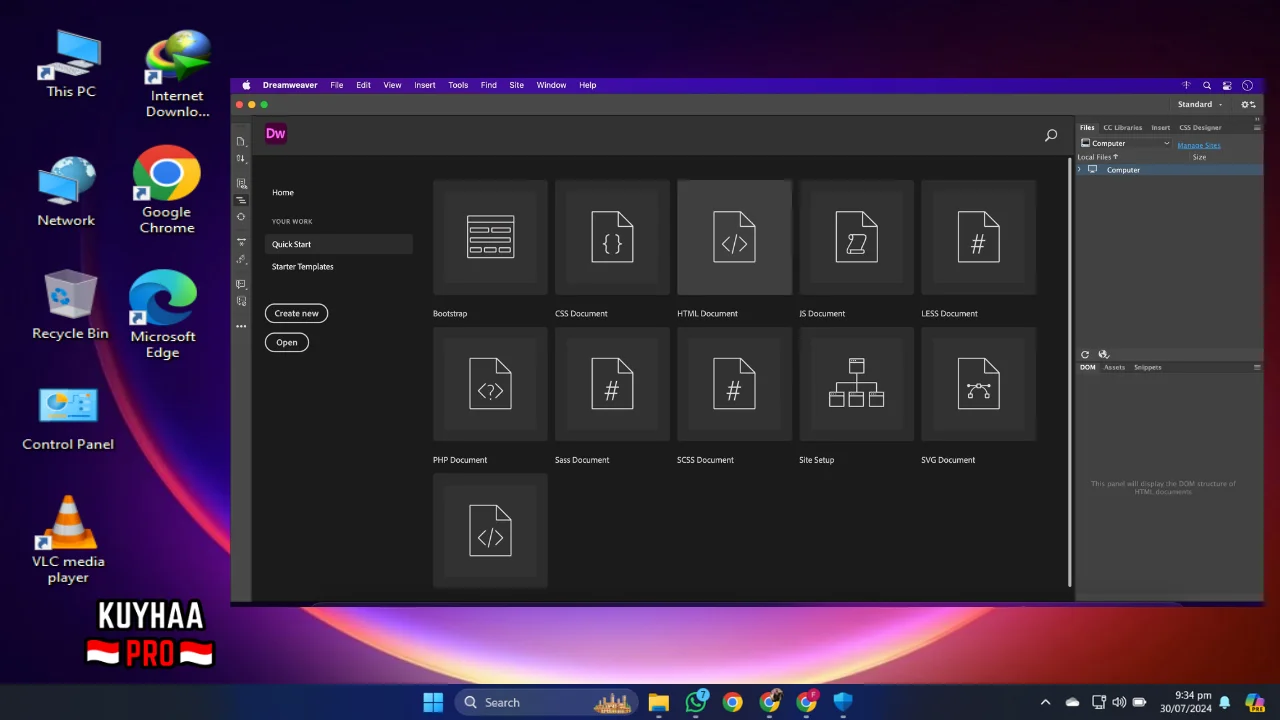Click the Dw Dreamweaver logo
This screenshot has width=1280, height=720.
tap(276, 133)
